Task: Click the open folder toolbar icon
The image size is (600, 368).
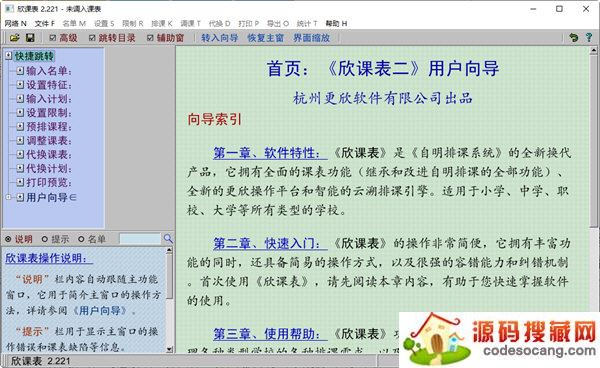Action: coord(15,38)
